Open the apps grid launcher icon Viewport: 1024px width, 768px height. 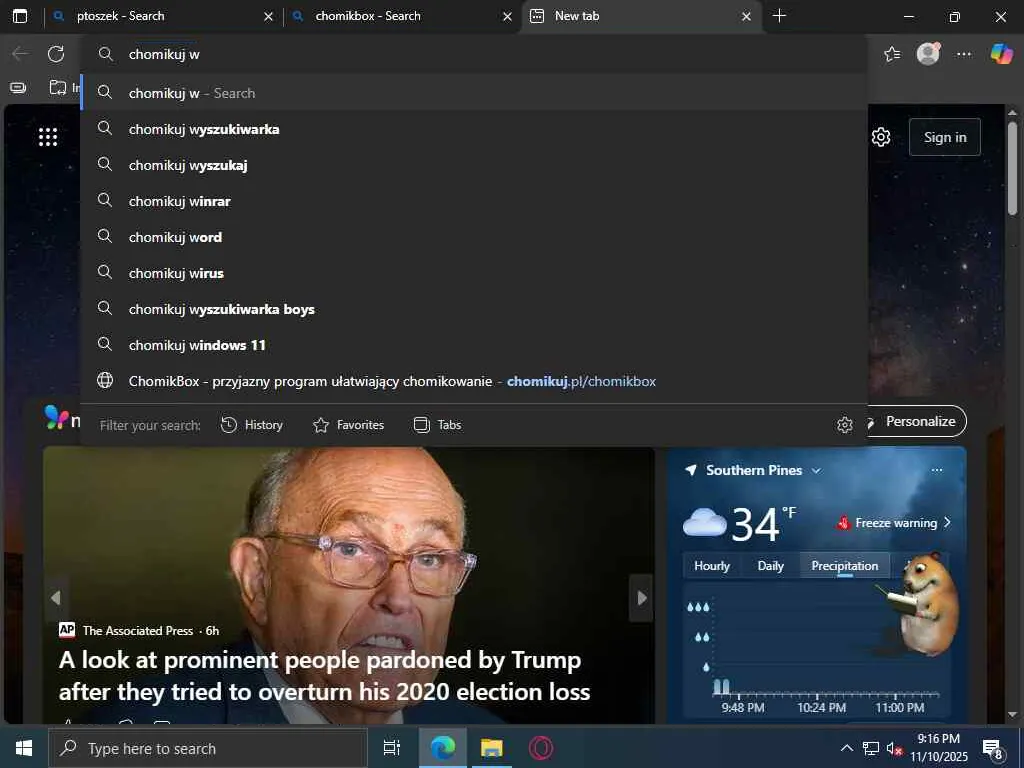pos(48,137)
